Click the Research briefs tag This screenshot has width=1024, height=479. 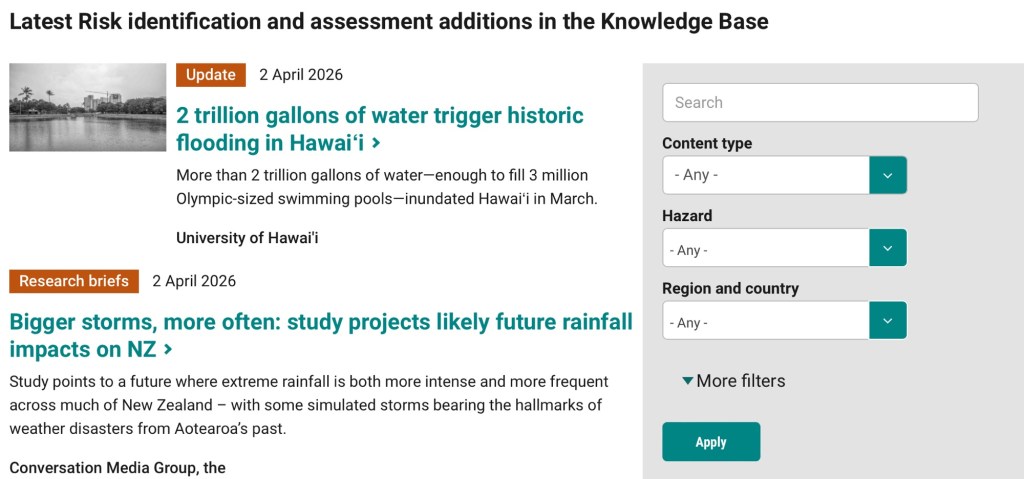(74, 281)
